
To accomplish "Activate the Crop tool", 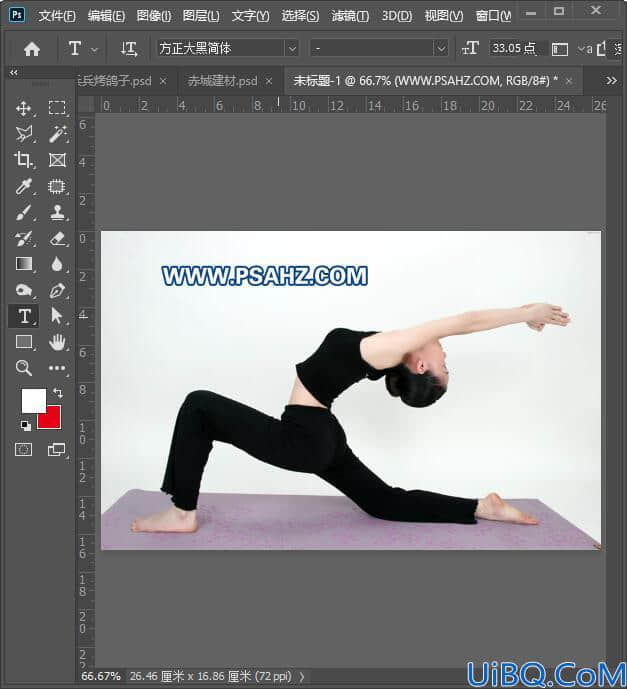I will click(x=23, y=160).
